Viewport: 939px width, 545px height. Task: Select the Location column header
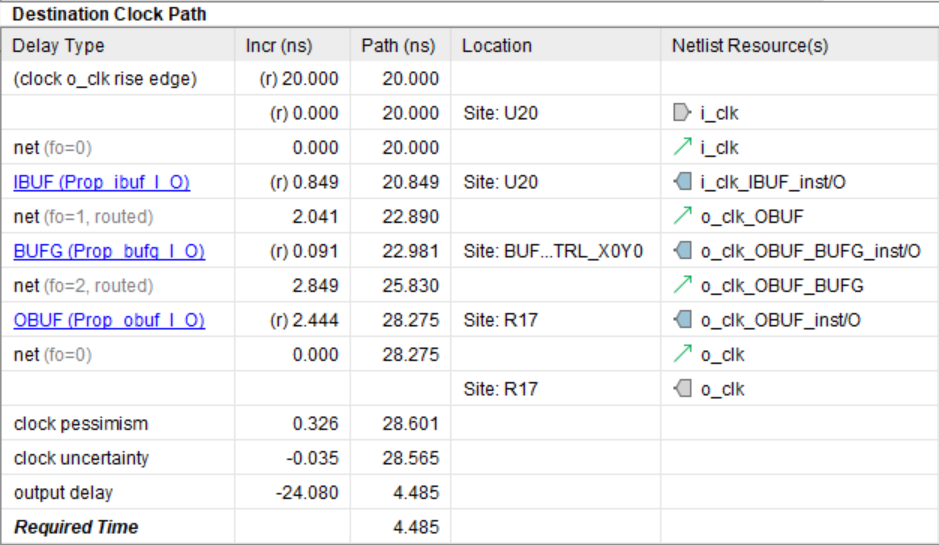pos(497,46)
